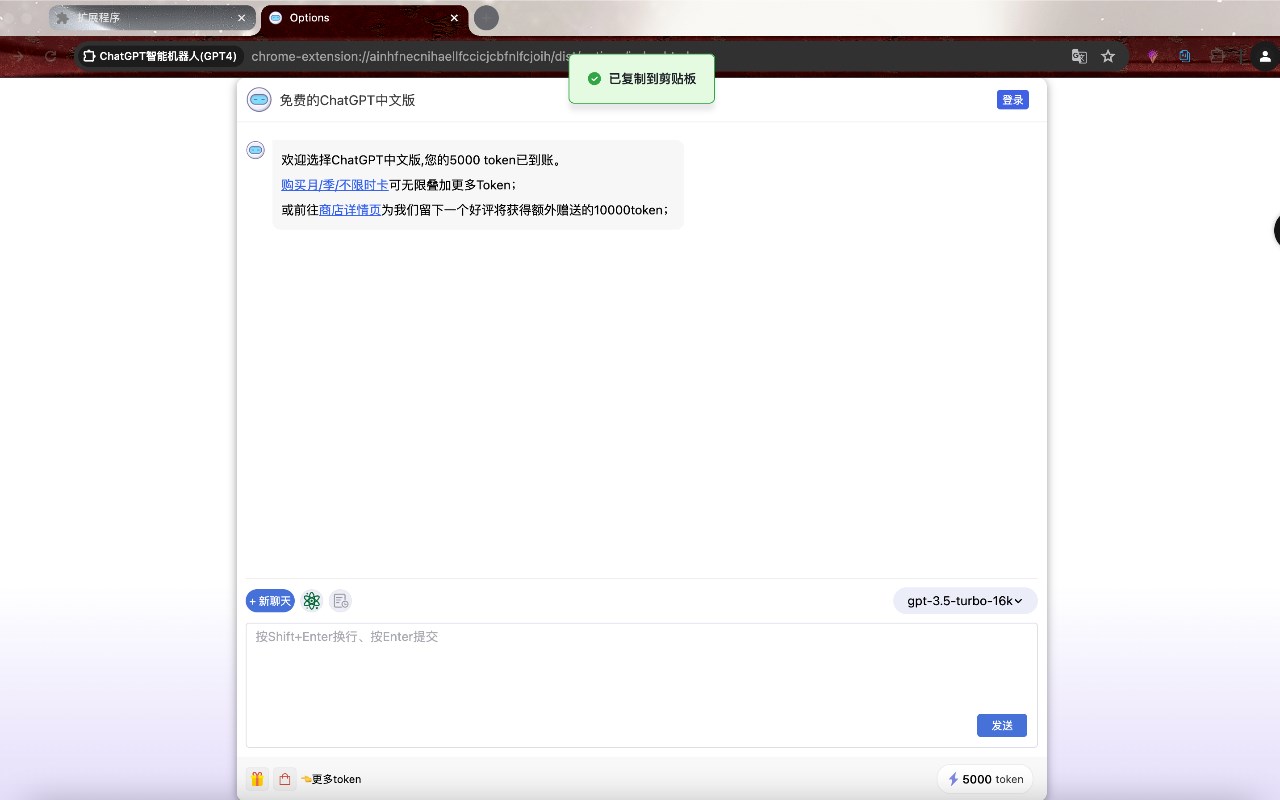Screen dimensions: 1280x800
Task: Click the ChatGPT智能机器人(GPT4) extension chip
Action: (159, 56)
